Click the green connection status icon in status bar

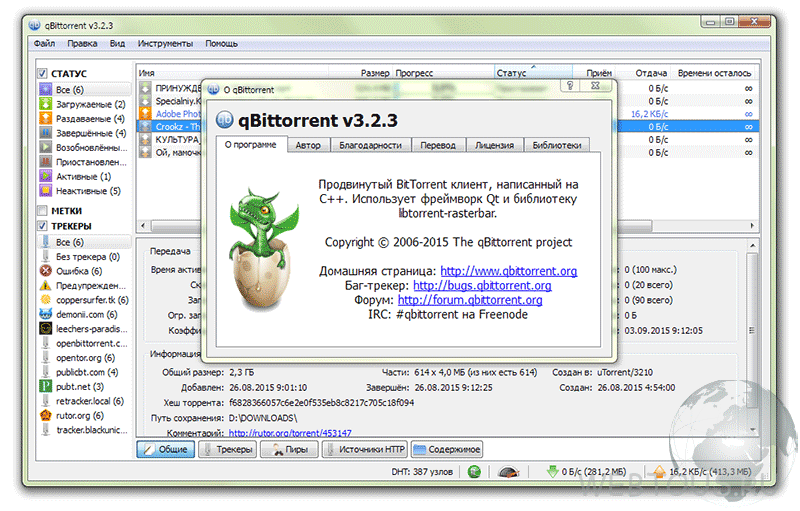click(x=474, y=472)
